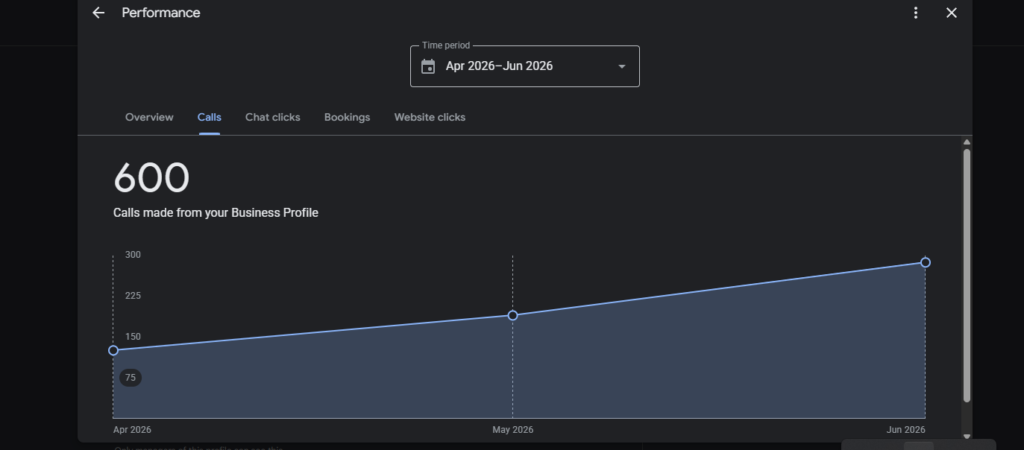Click the May 2026 axis label
Screen dimensions: 1024x450
click(513, 430)
